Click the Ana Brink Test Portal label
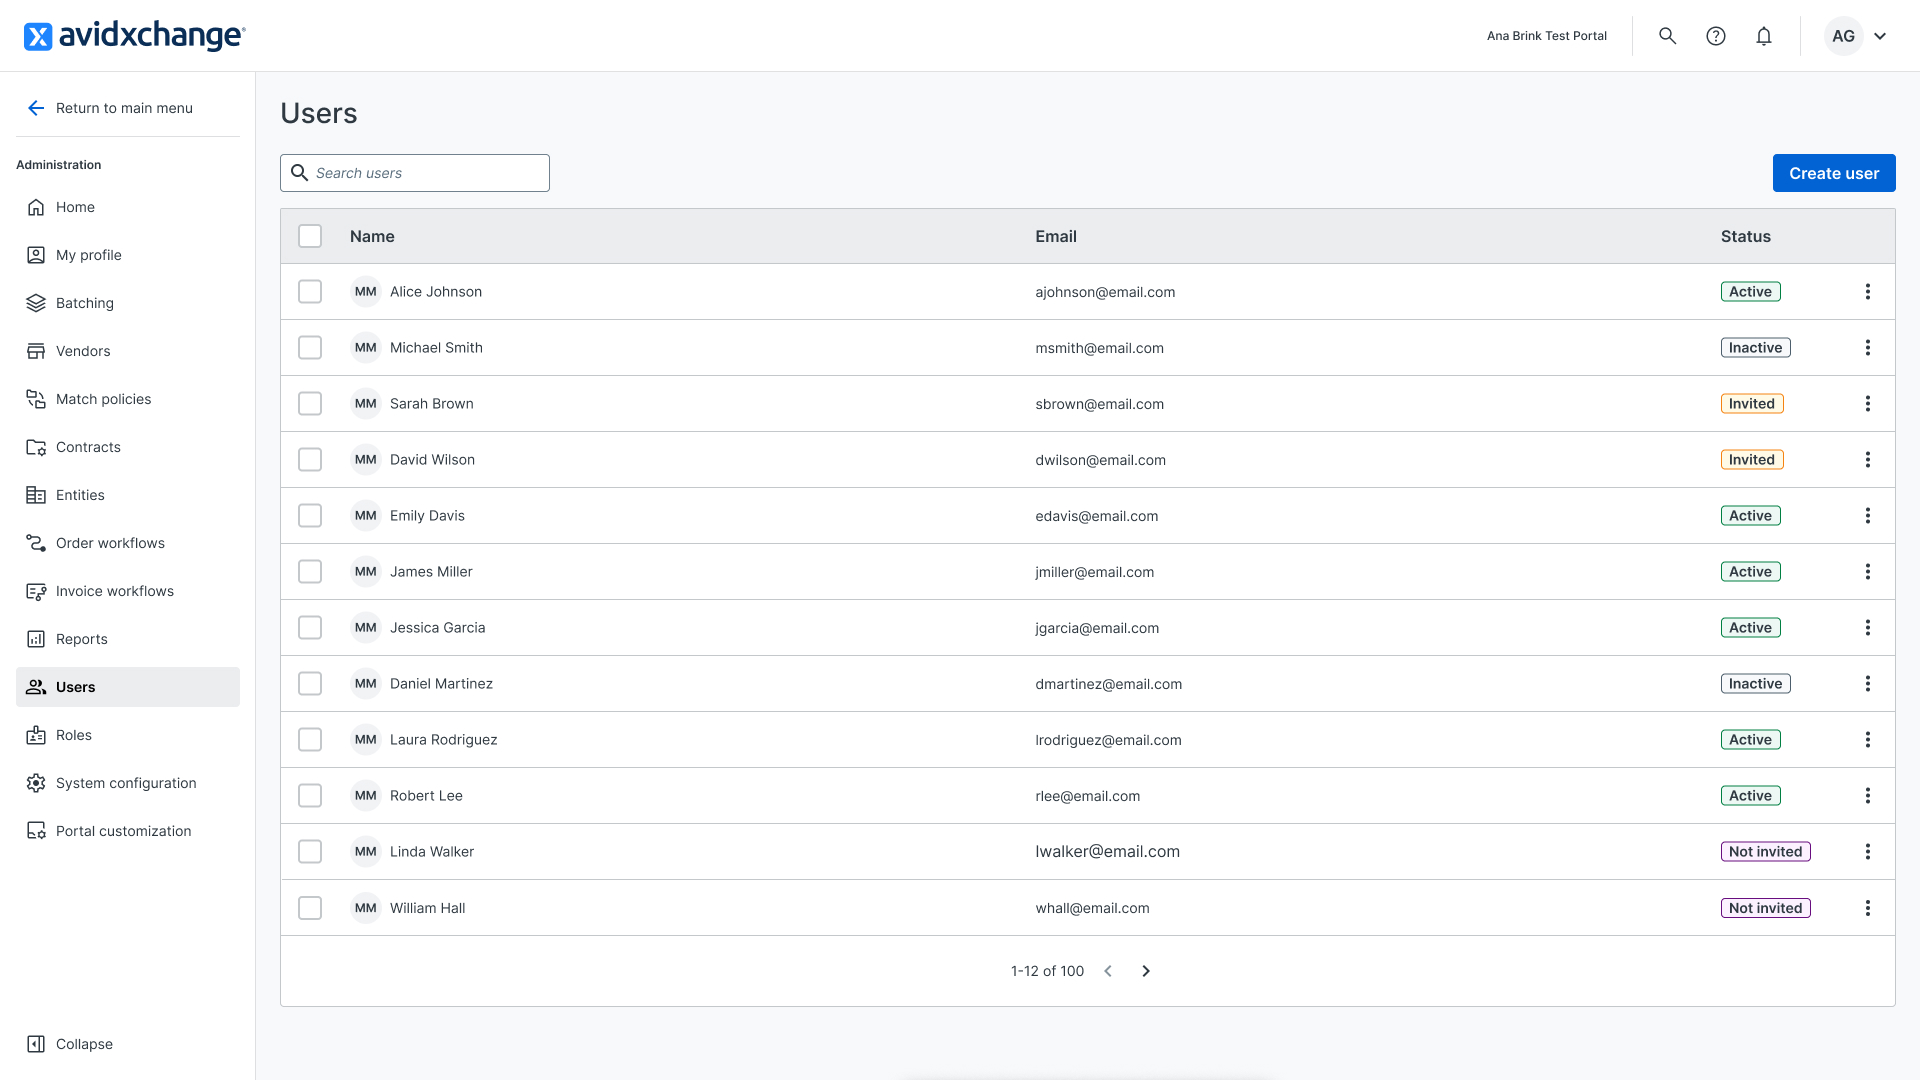 (1547, 36)
